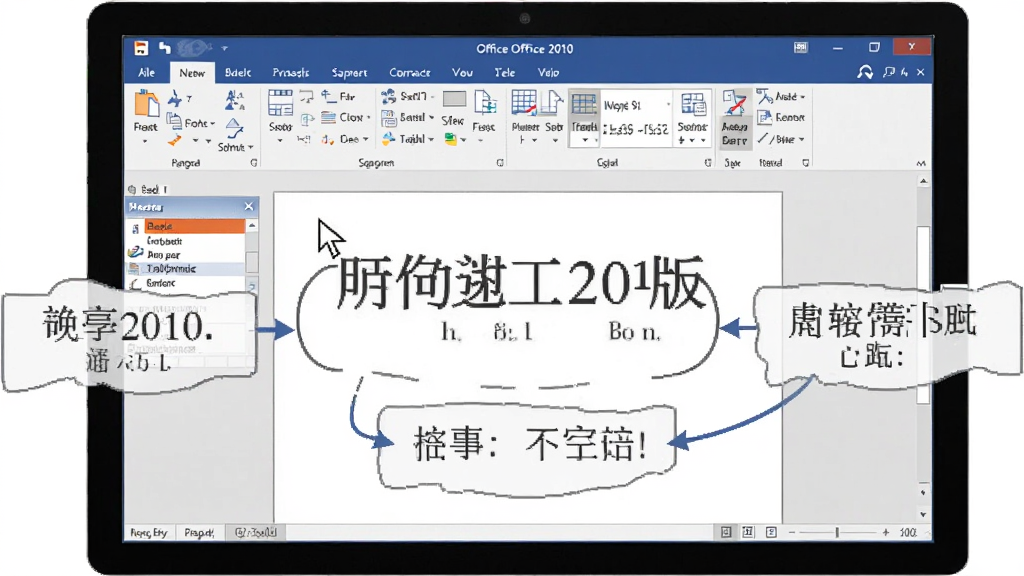Viewport: 1024px width, 576px height.
Task: Click the Schmit shape icon
Action: 234,129
